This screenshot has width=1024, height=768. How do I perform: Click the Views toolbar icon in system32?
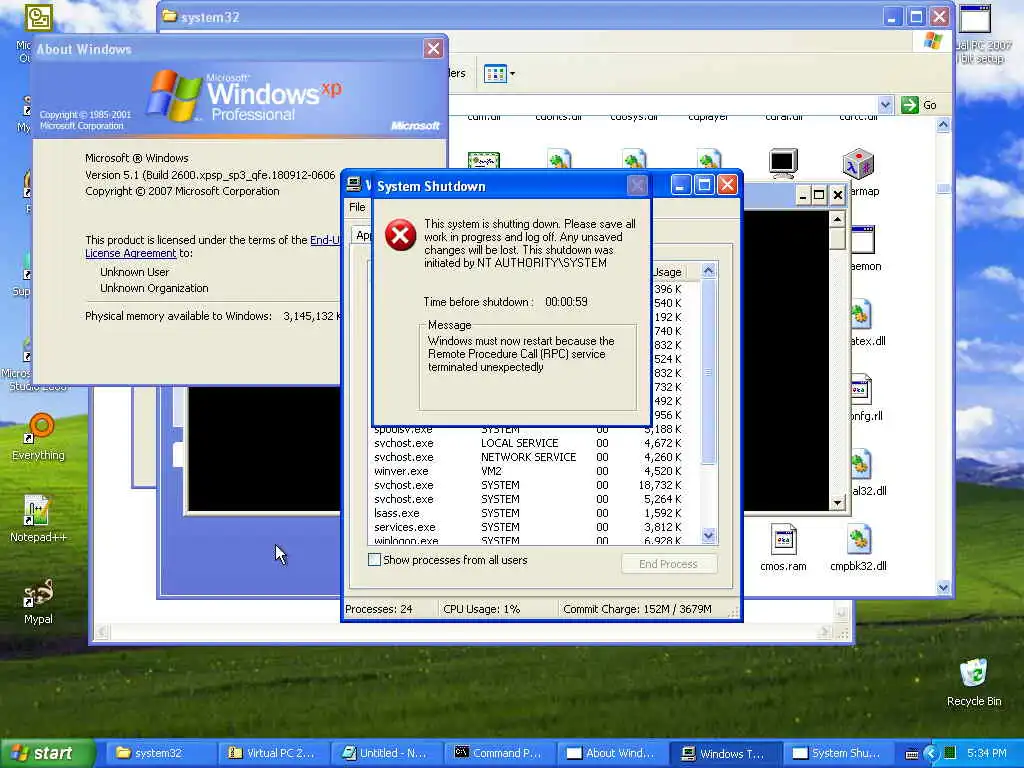(495, 74)
